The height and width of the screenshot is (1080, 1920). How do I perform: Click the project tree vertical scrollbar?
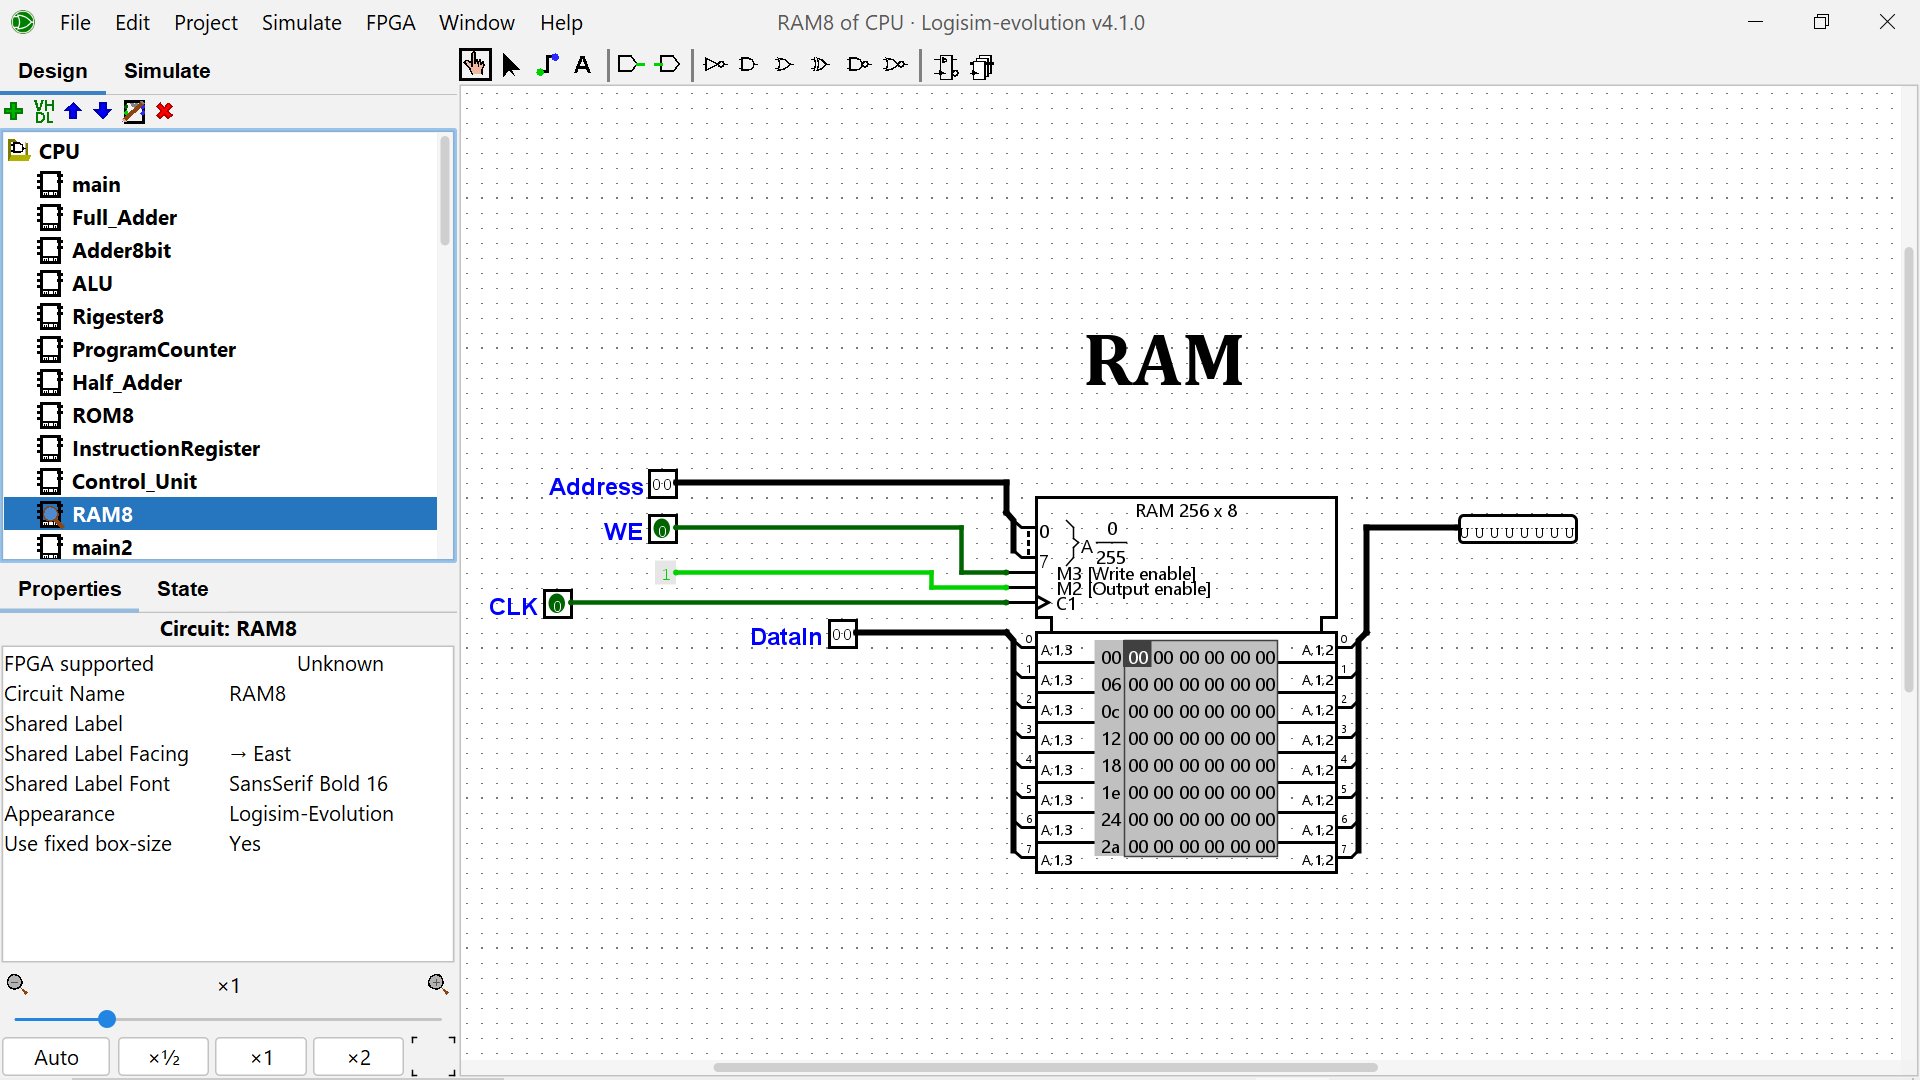(445, 190)
